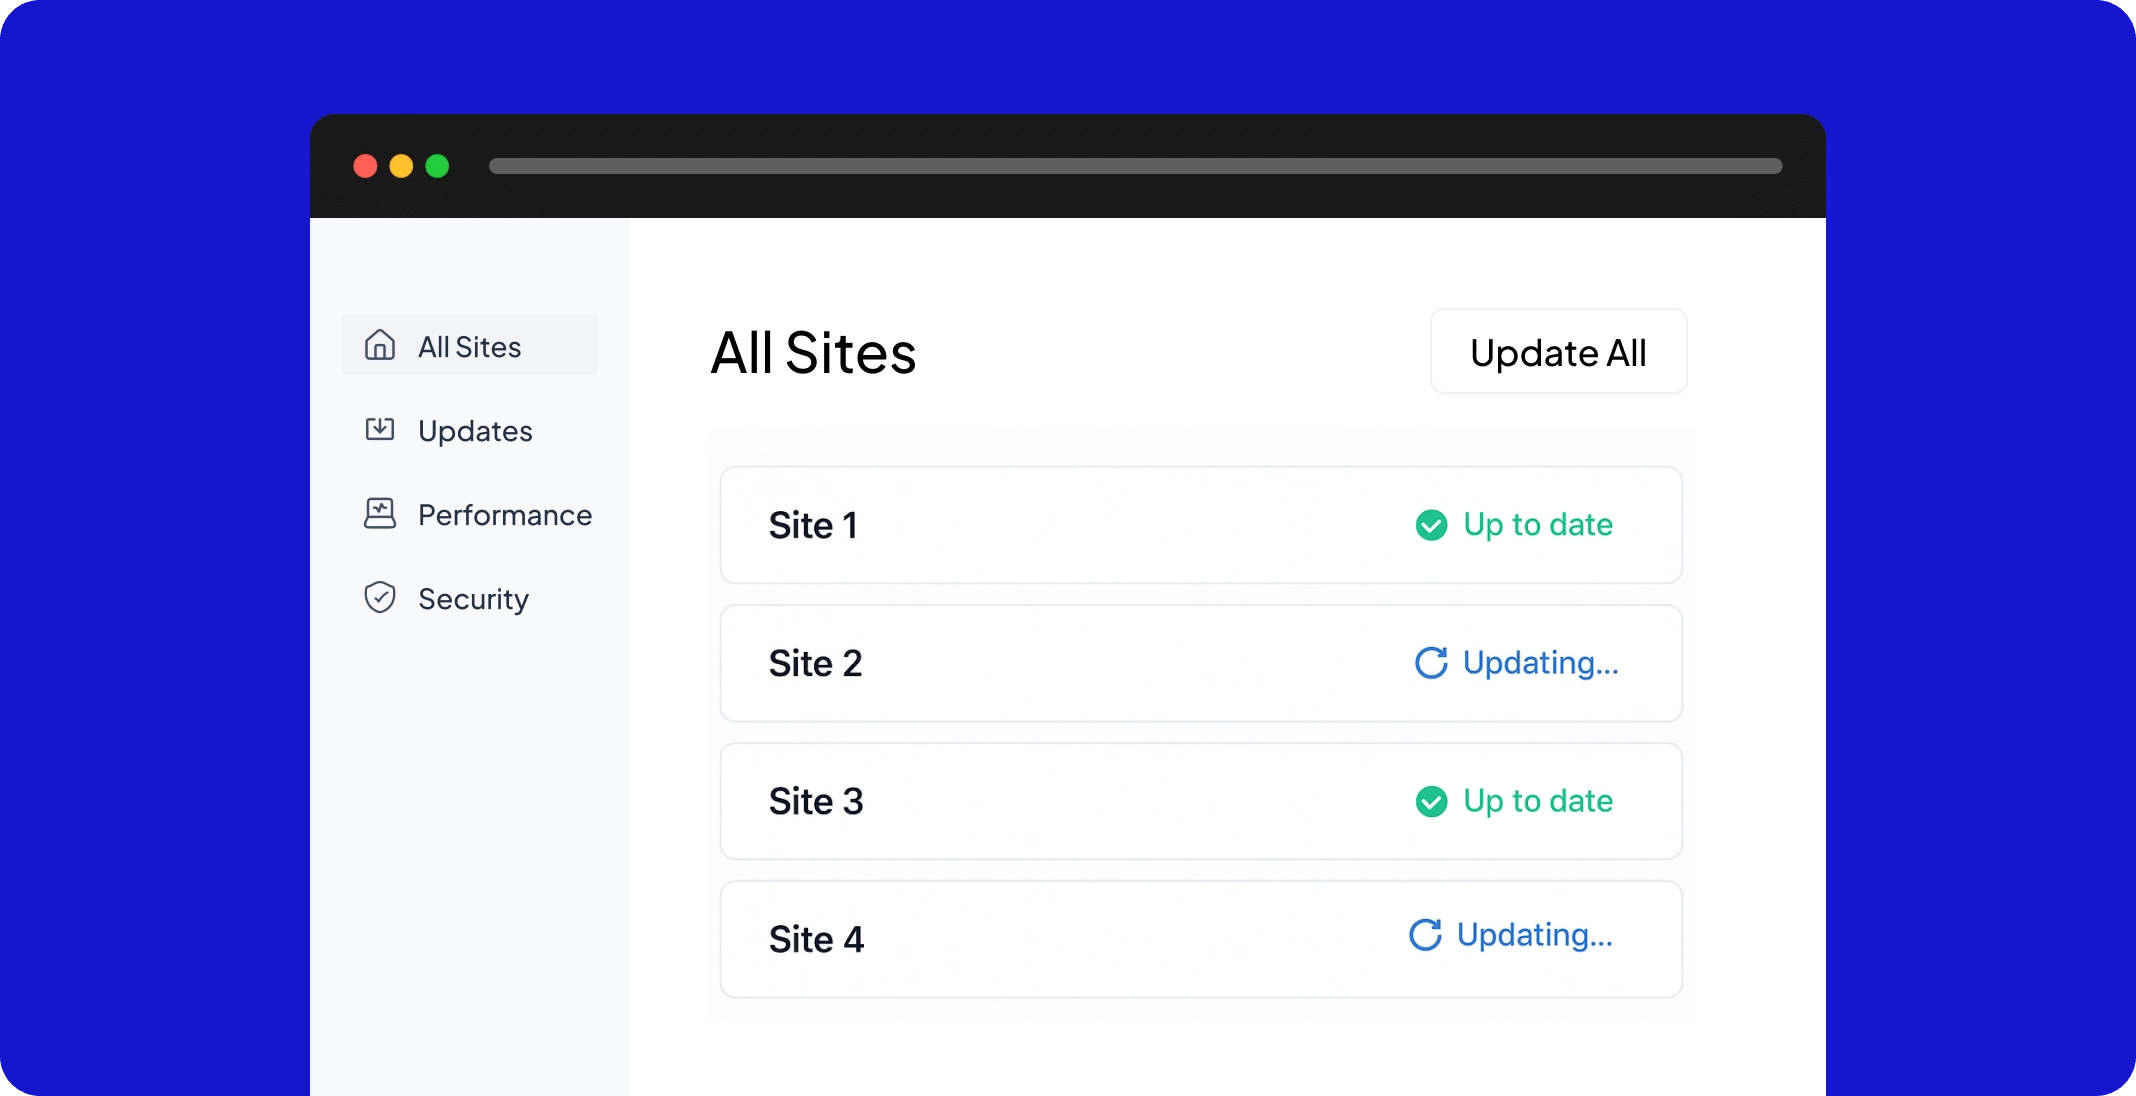Click the Security shield icon

point(380,597)
